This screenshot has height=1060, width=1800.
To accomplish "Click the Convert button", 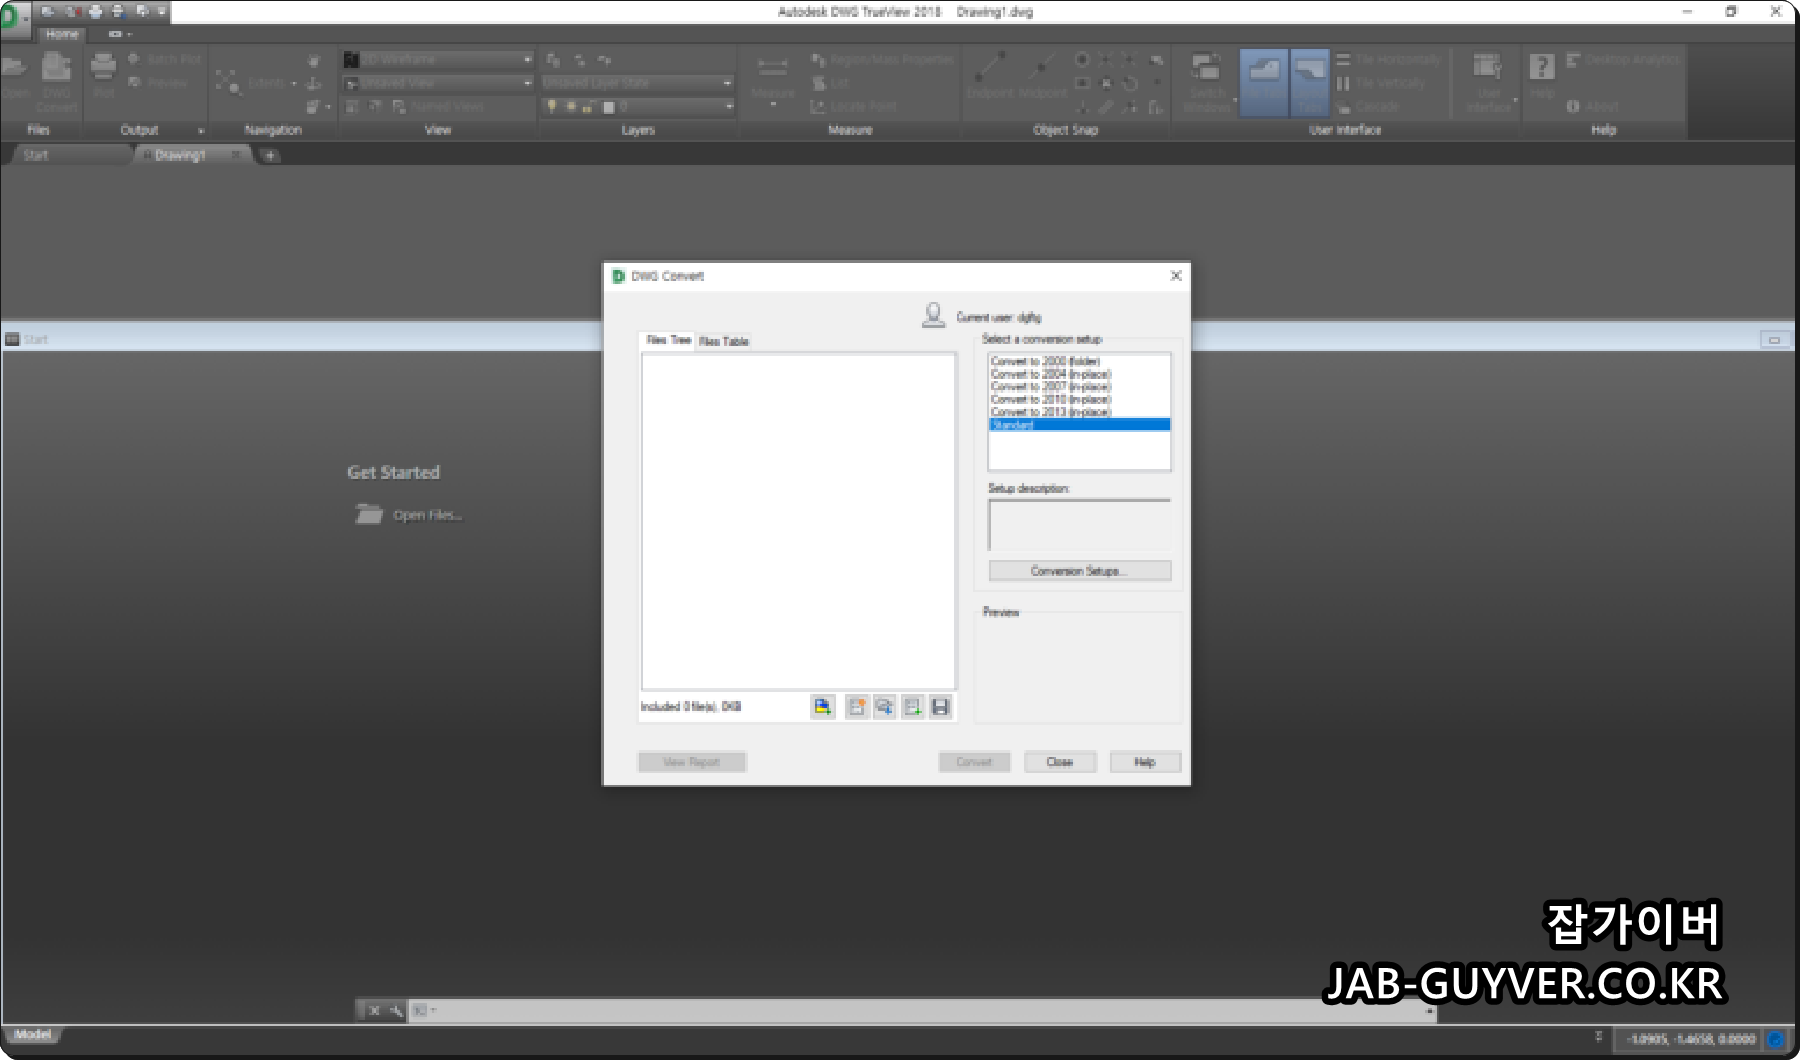I will pyautogui.click(x=974, y=762).
